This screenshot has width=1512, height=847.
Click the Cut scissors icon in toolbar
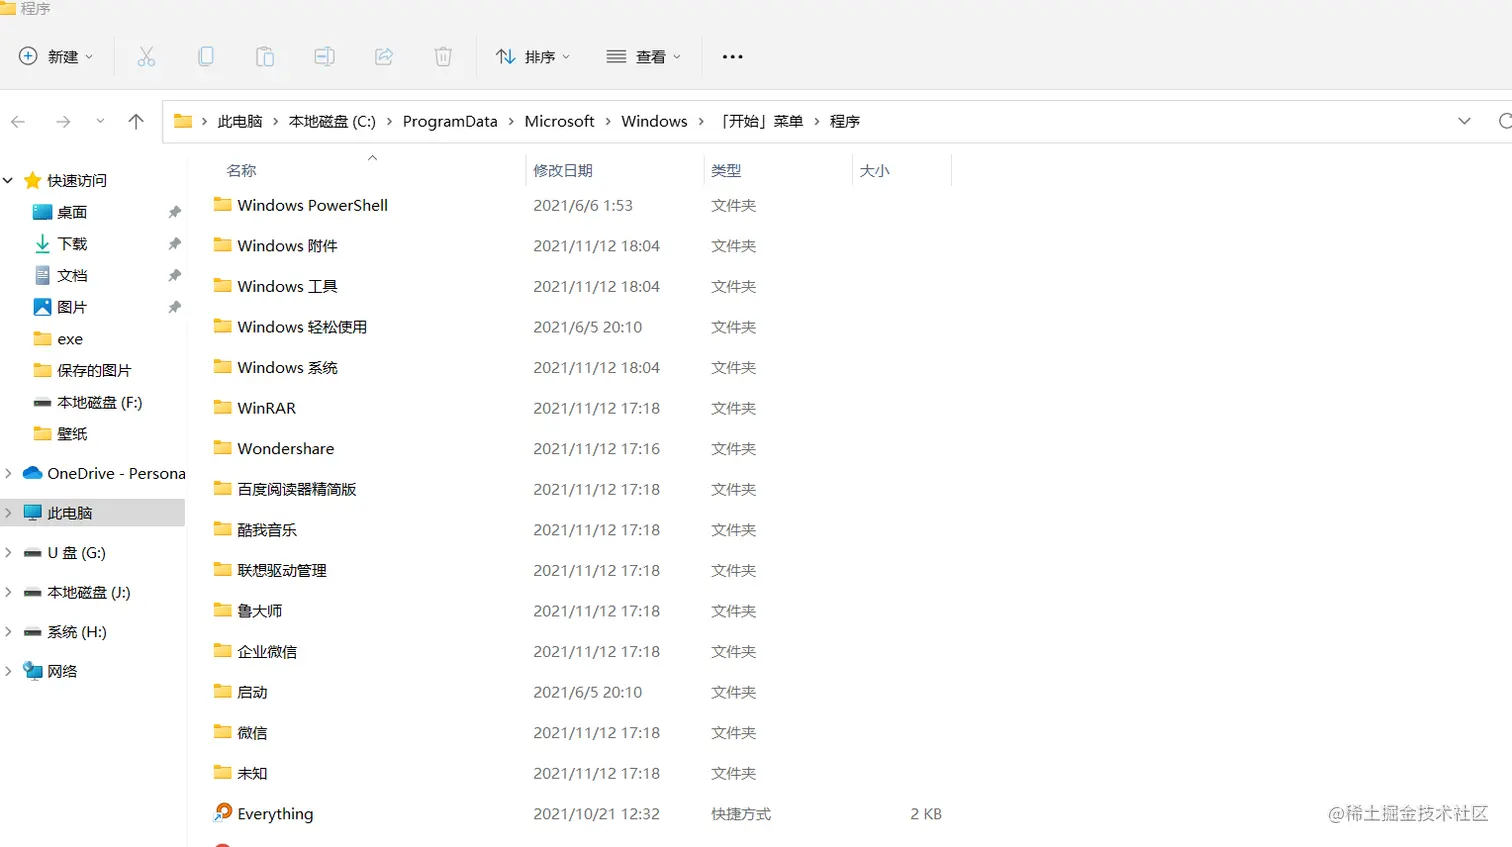click(146, 57)
